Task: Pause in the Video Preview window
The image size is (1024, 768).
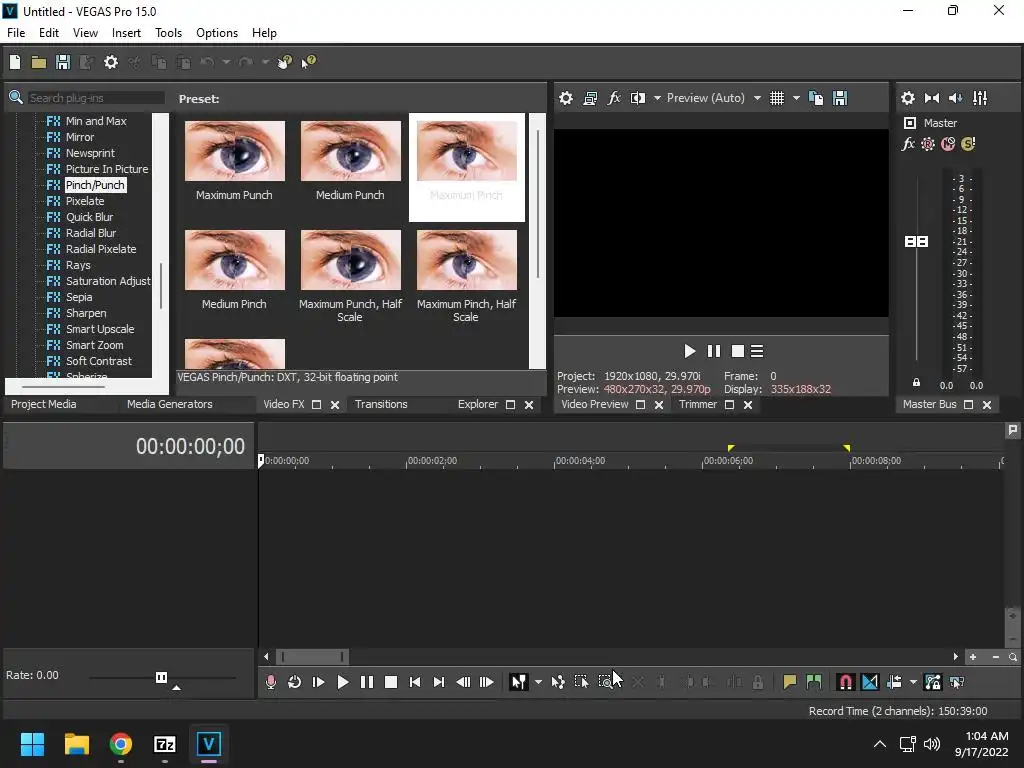Action: click(x=714, y=351)
